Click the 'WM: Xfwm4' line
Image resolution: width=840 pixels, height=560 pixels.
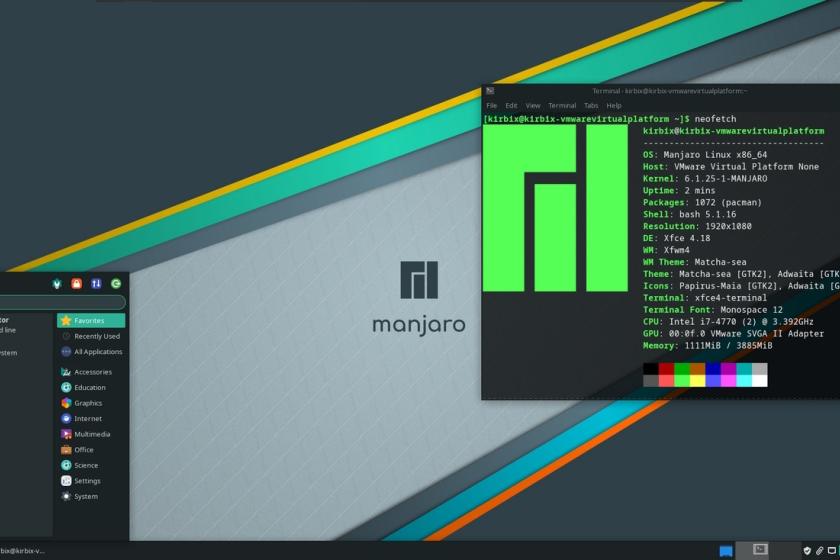pos(666,250)
